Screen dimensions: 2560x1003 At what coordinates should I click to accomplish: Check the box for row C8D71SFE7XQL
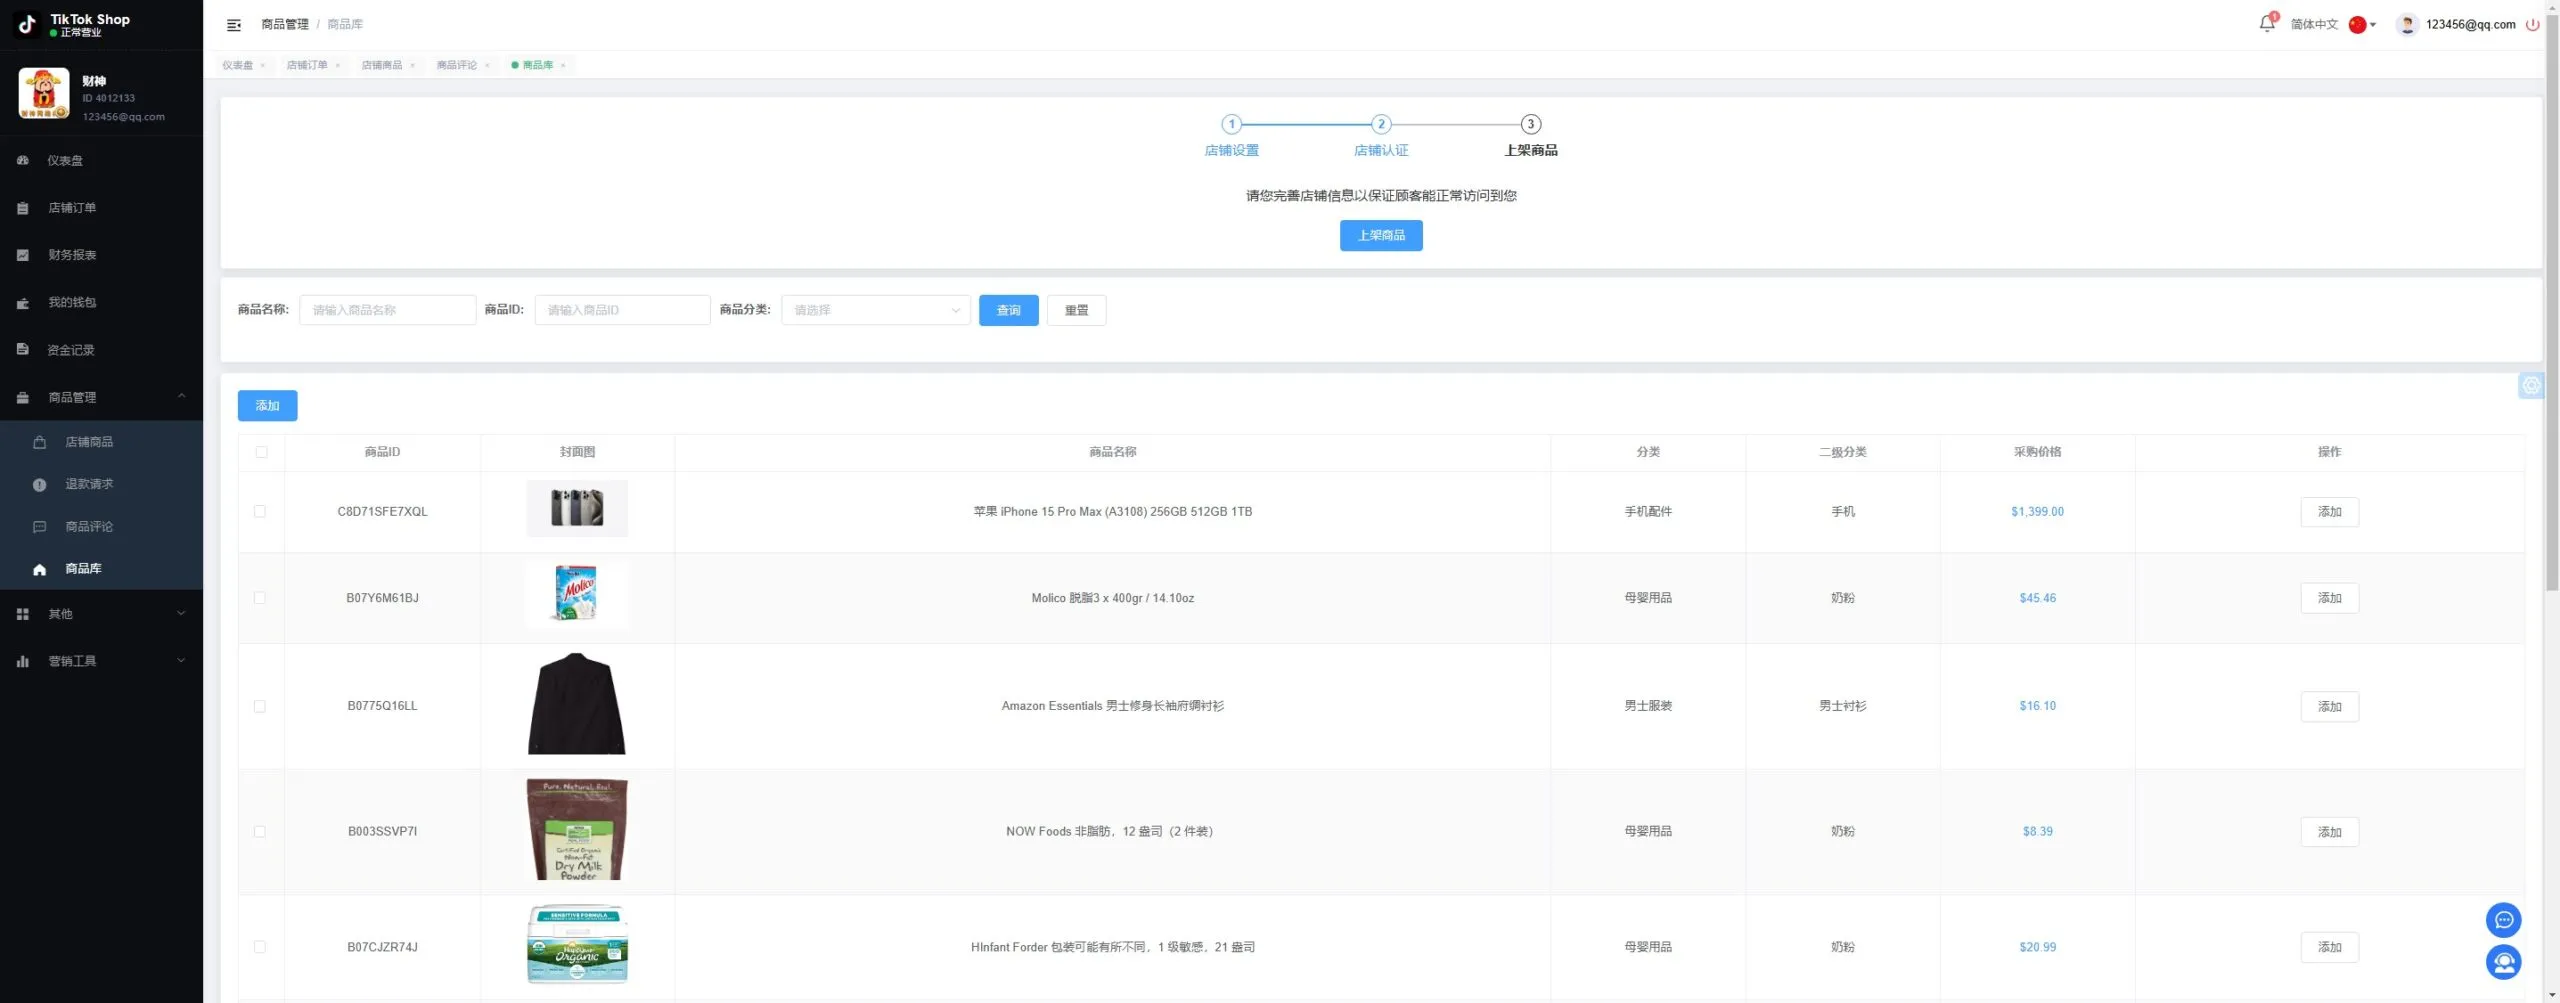click(260, 512)
